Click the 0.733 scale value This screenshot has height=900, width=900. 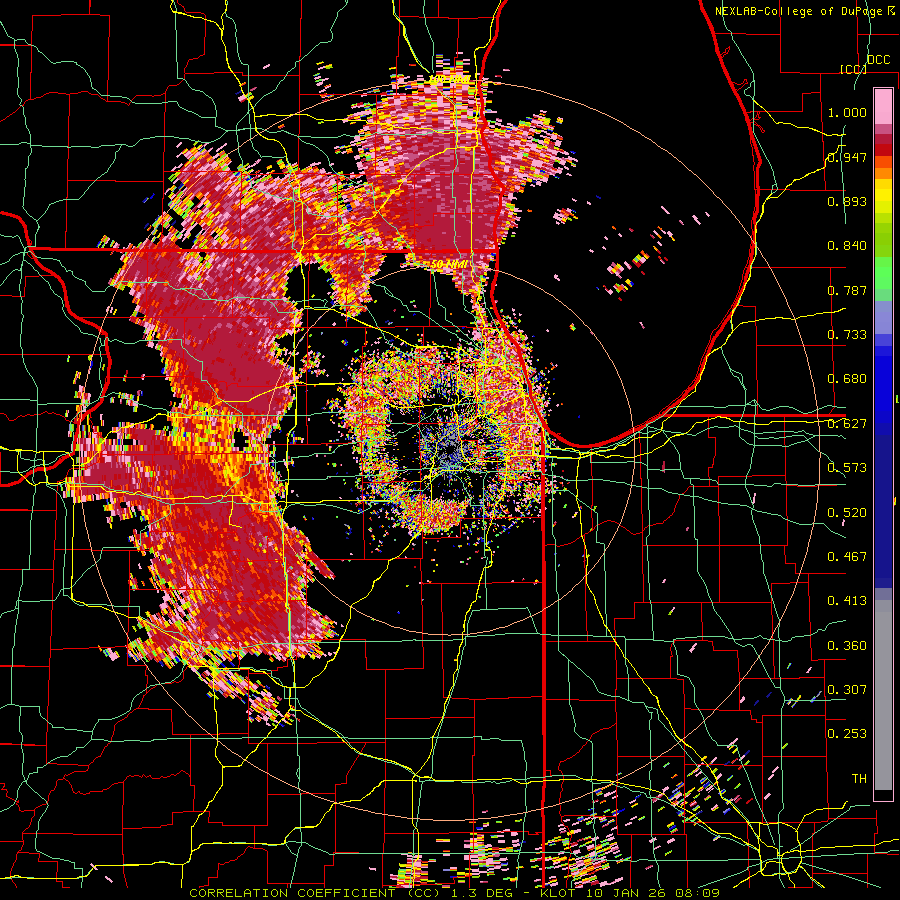point(847,335)
